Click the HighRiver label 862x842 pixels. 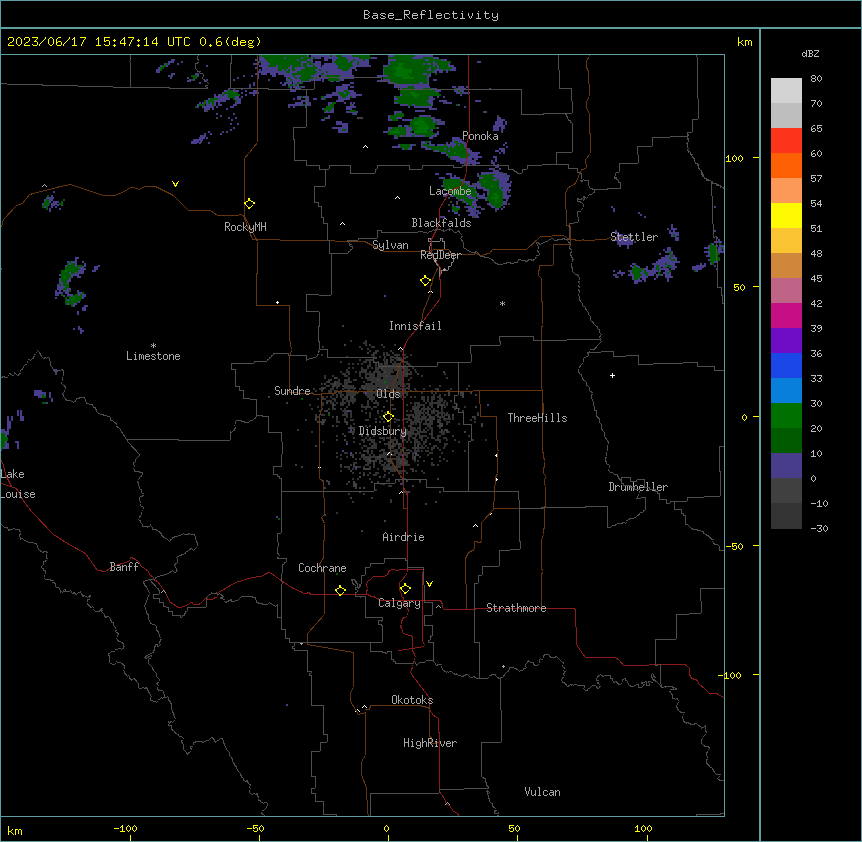430,743
